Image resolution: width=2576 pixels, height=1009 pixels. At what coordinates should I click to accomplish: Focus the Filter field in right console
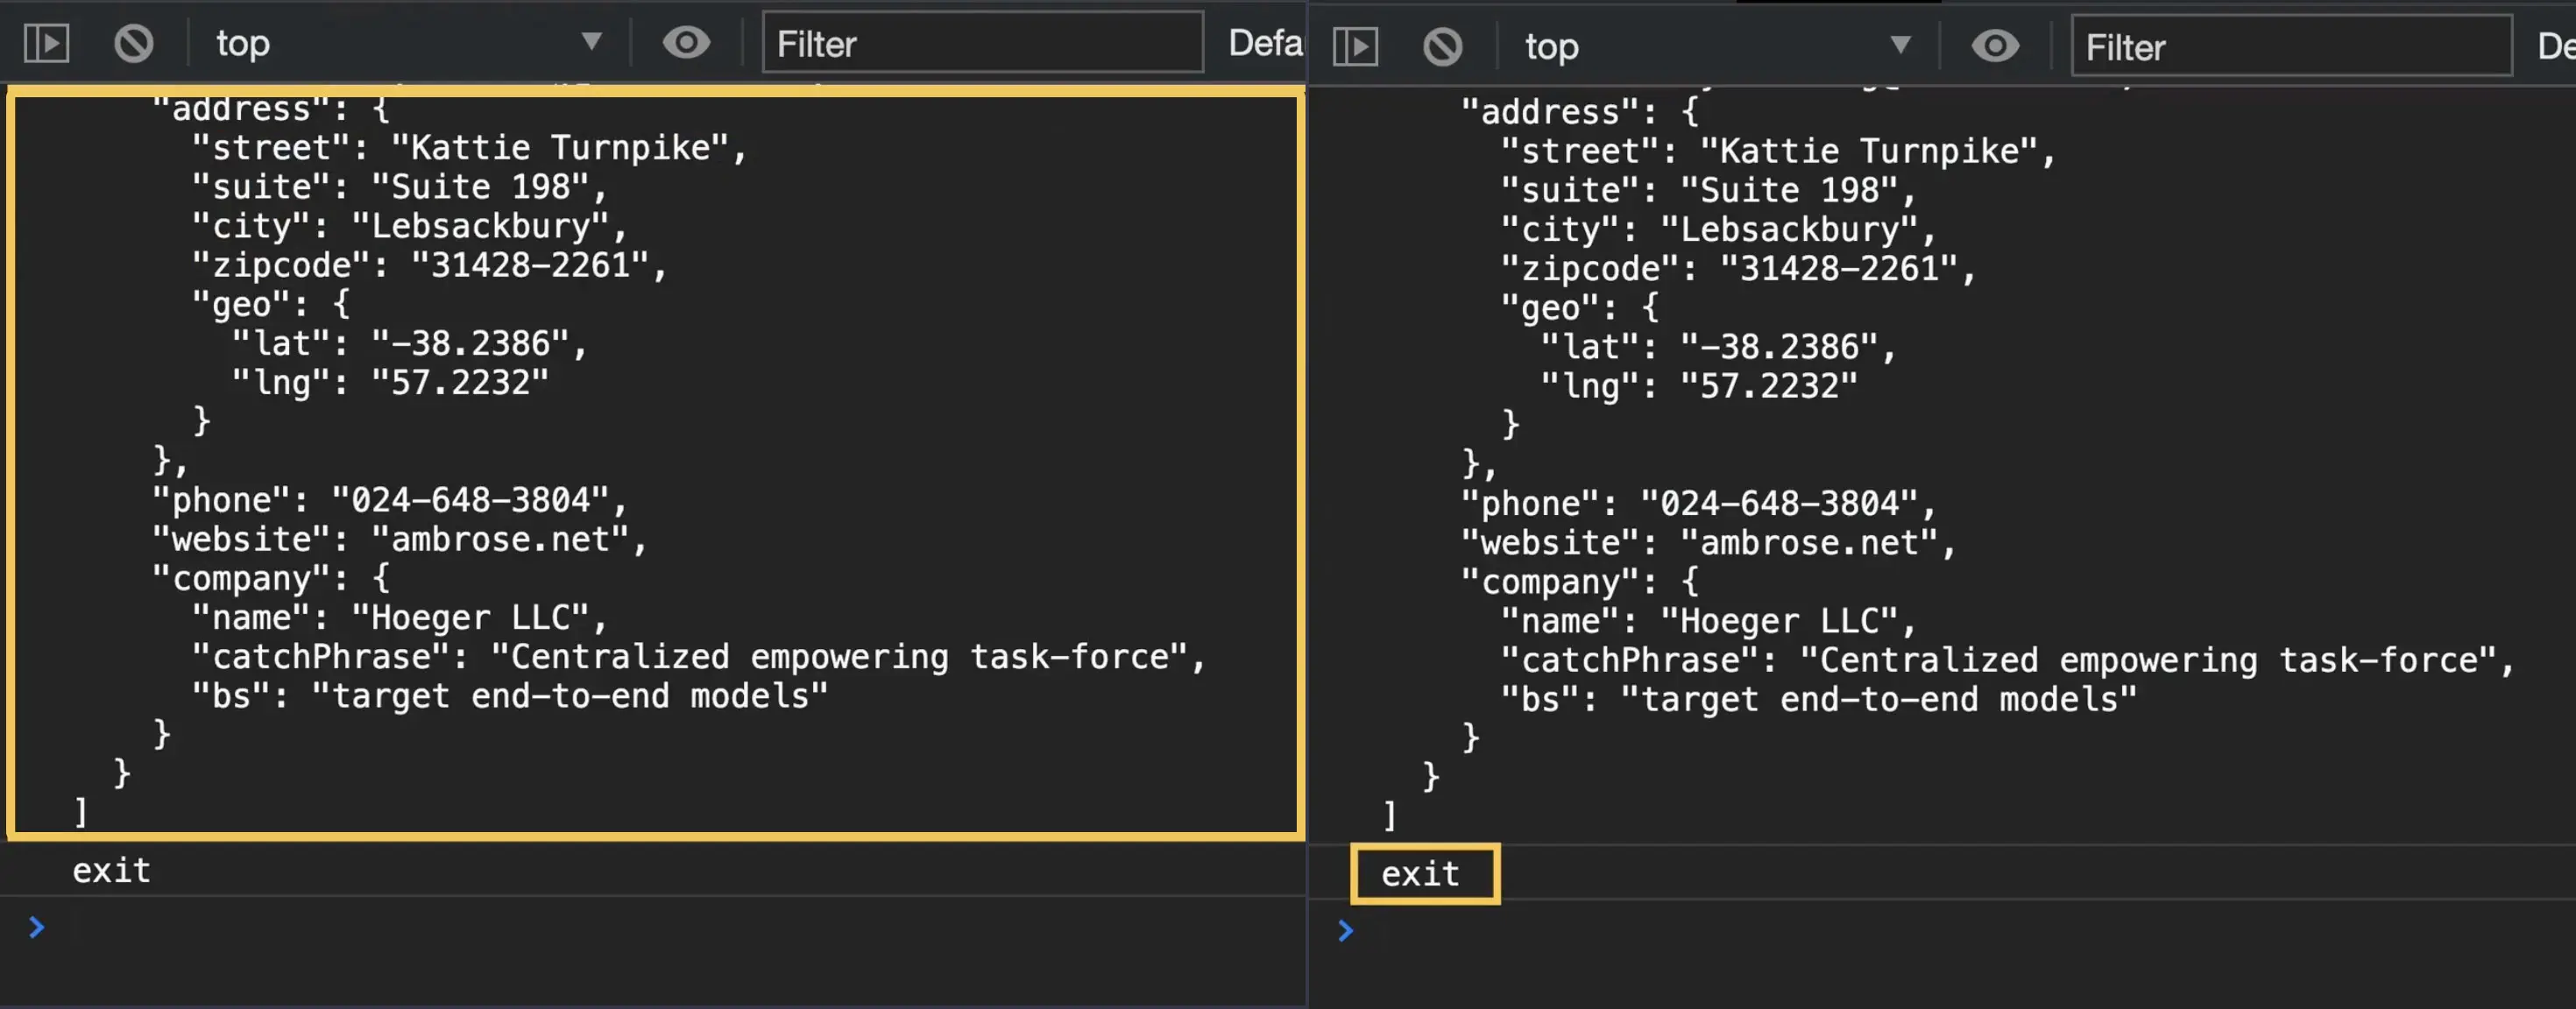[x=2290, y=46]
